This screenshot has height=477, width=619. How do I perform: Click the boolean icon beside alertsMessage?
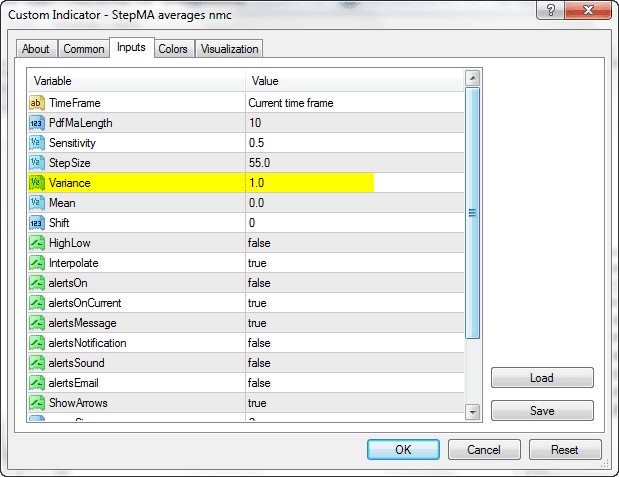[37, 323]
